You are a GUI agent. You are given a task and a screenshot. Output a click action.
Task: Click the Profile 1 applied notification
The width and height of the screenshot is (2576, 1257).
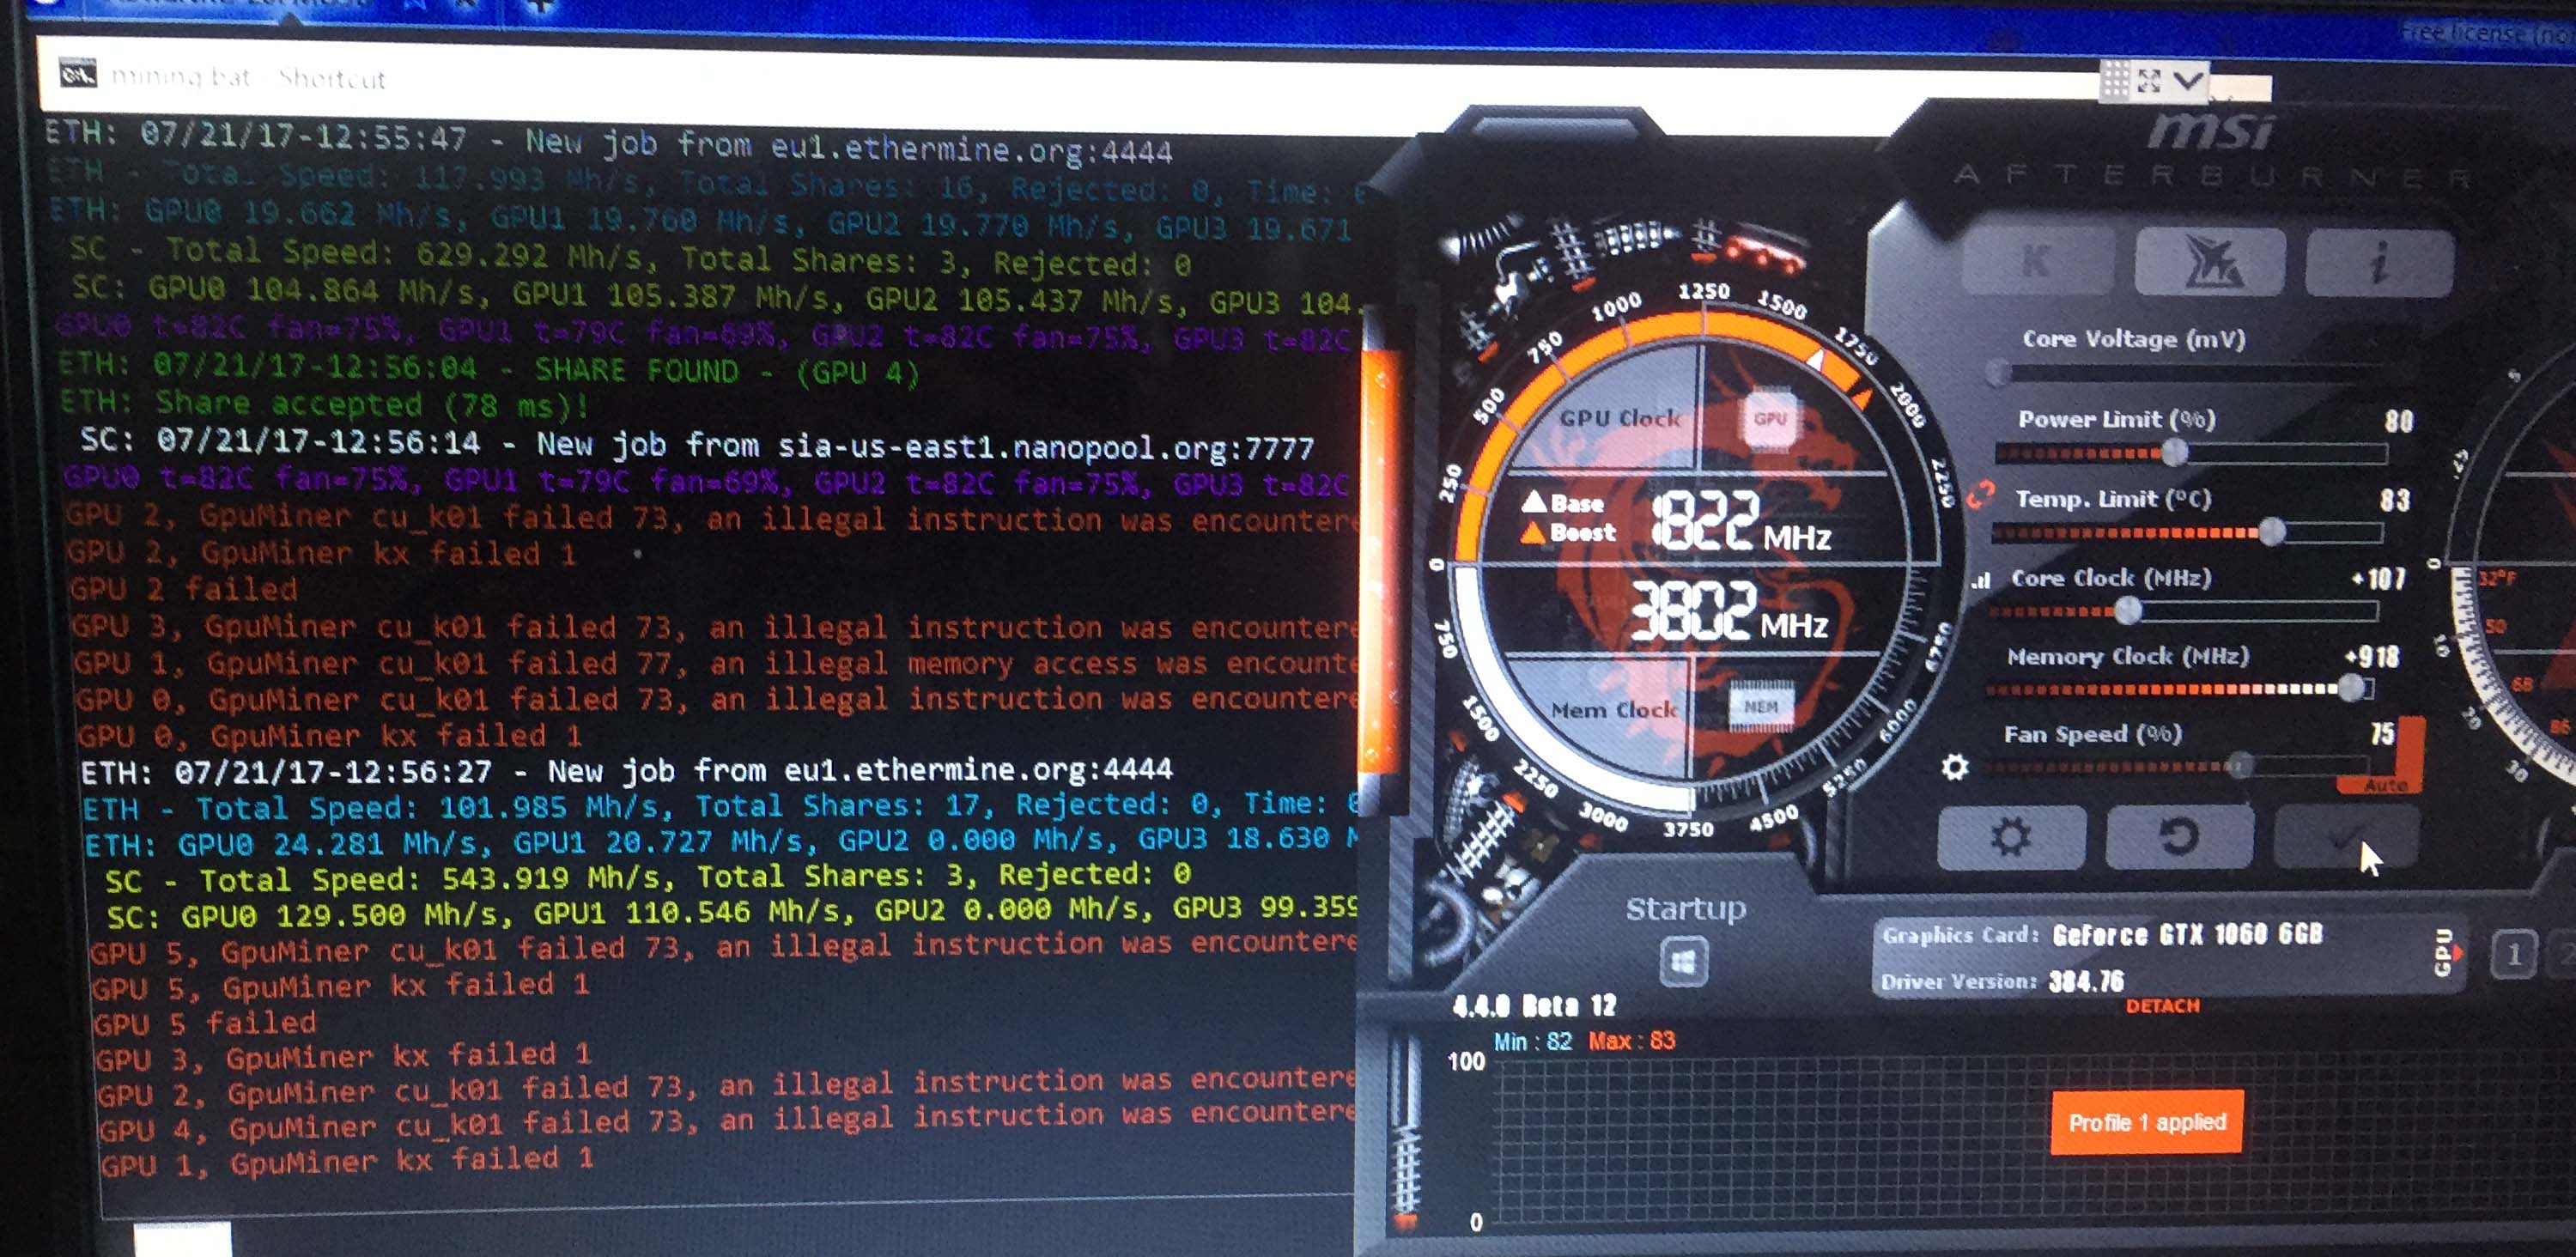coord(2146,1122)
